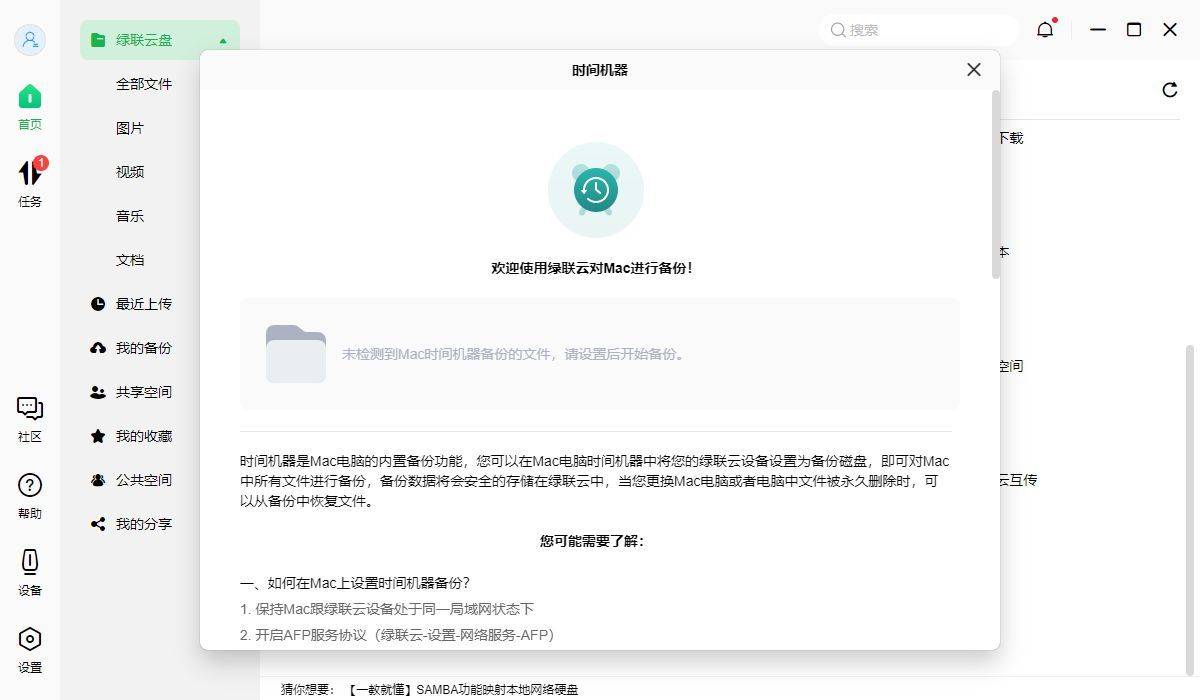This screenshot has height=700, width=1200.
Task: Click the 公共空间 group icon
Action: click(x=98, y=480)
